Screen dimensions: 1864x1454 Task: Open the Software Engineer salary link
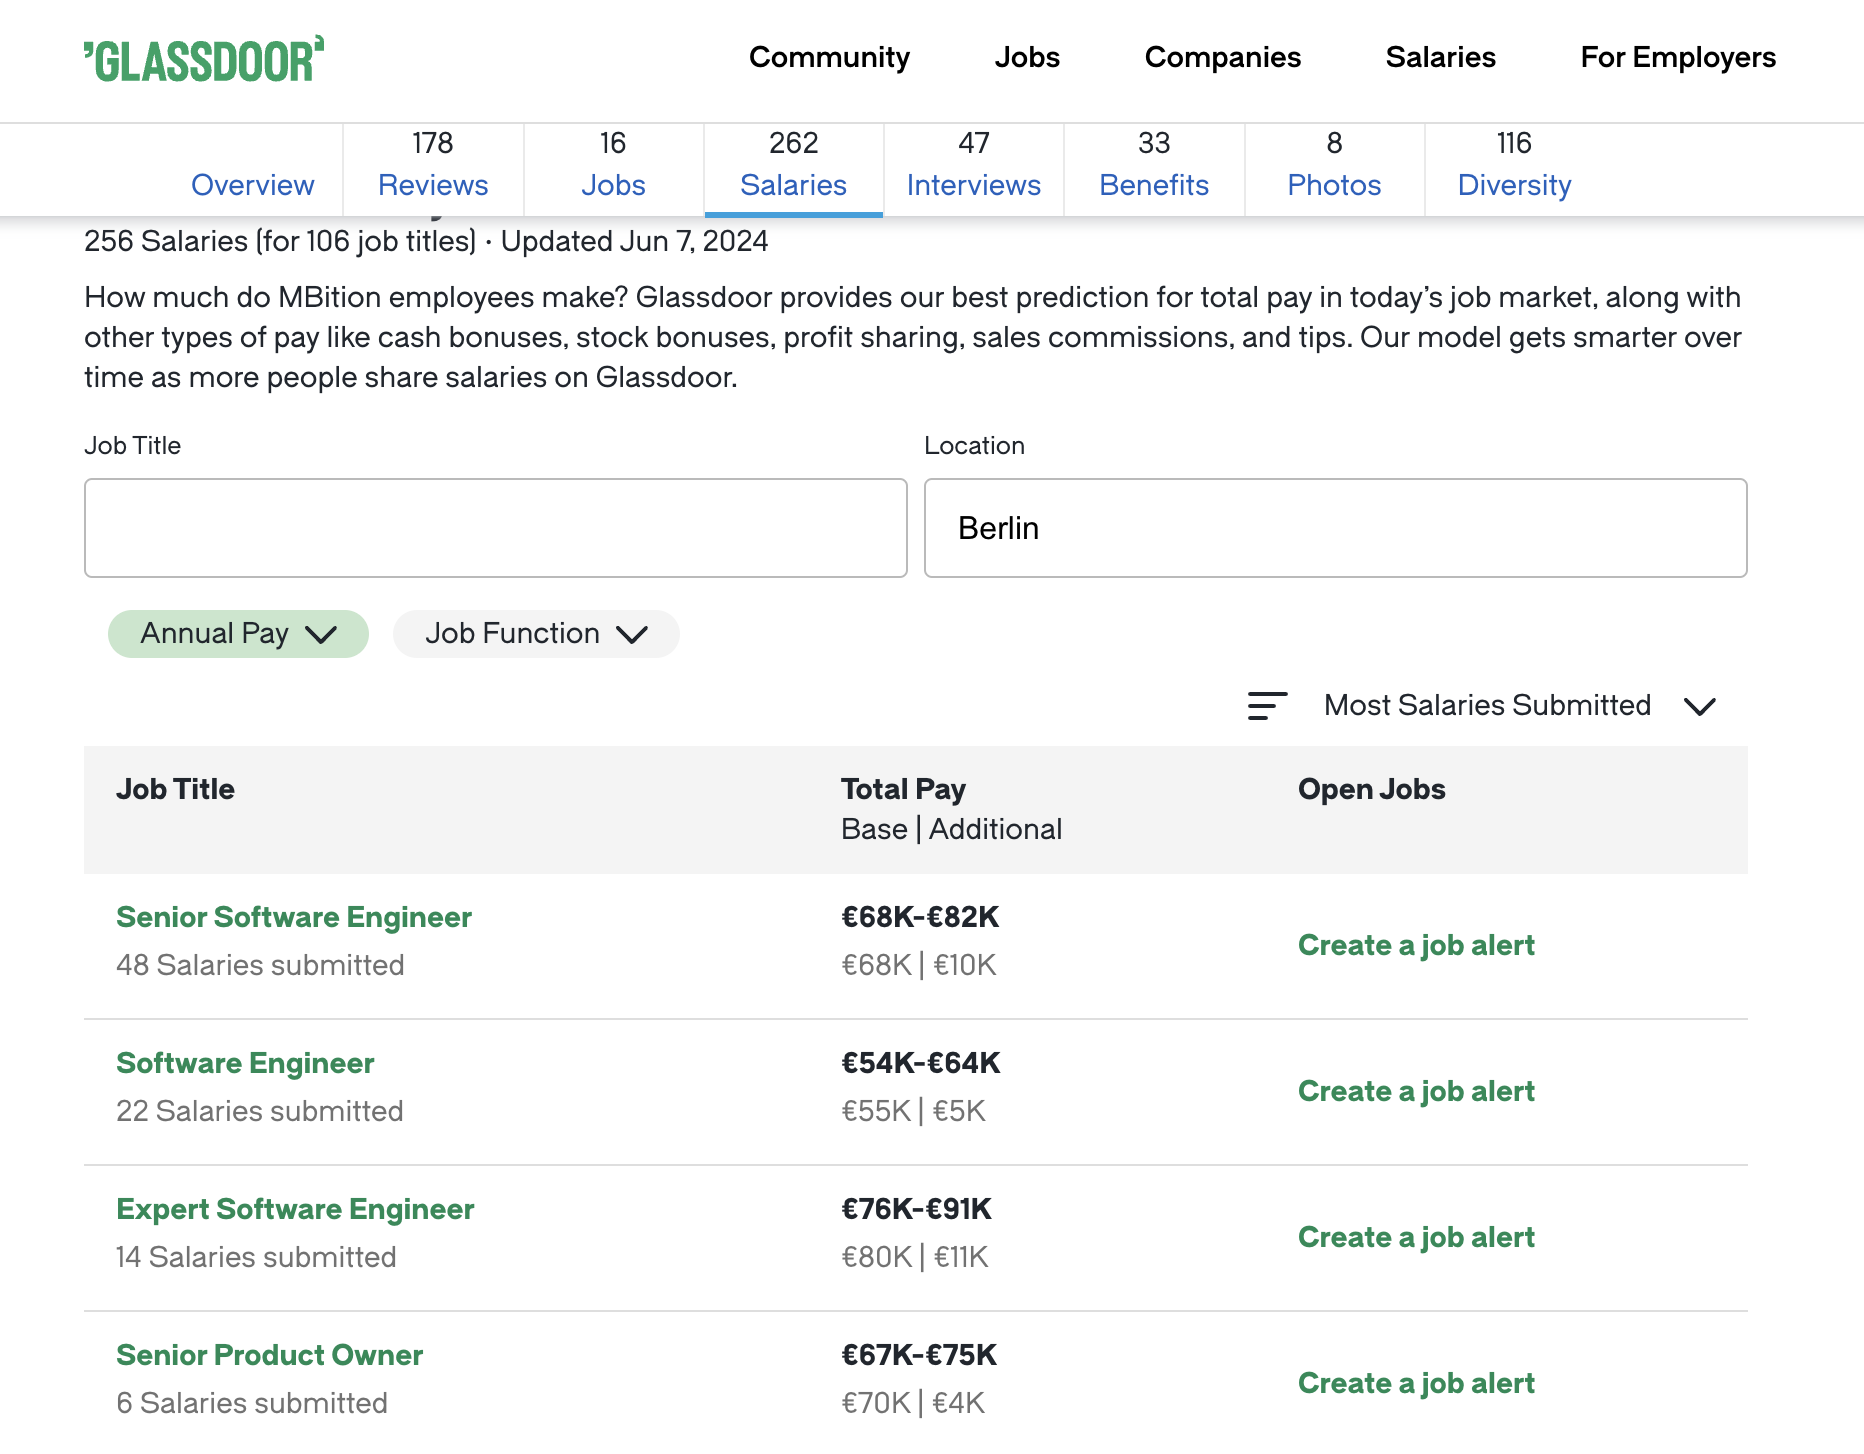click(245, 1063)
